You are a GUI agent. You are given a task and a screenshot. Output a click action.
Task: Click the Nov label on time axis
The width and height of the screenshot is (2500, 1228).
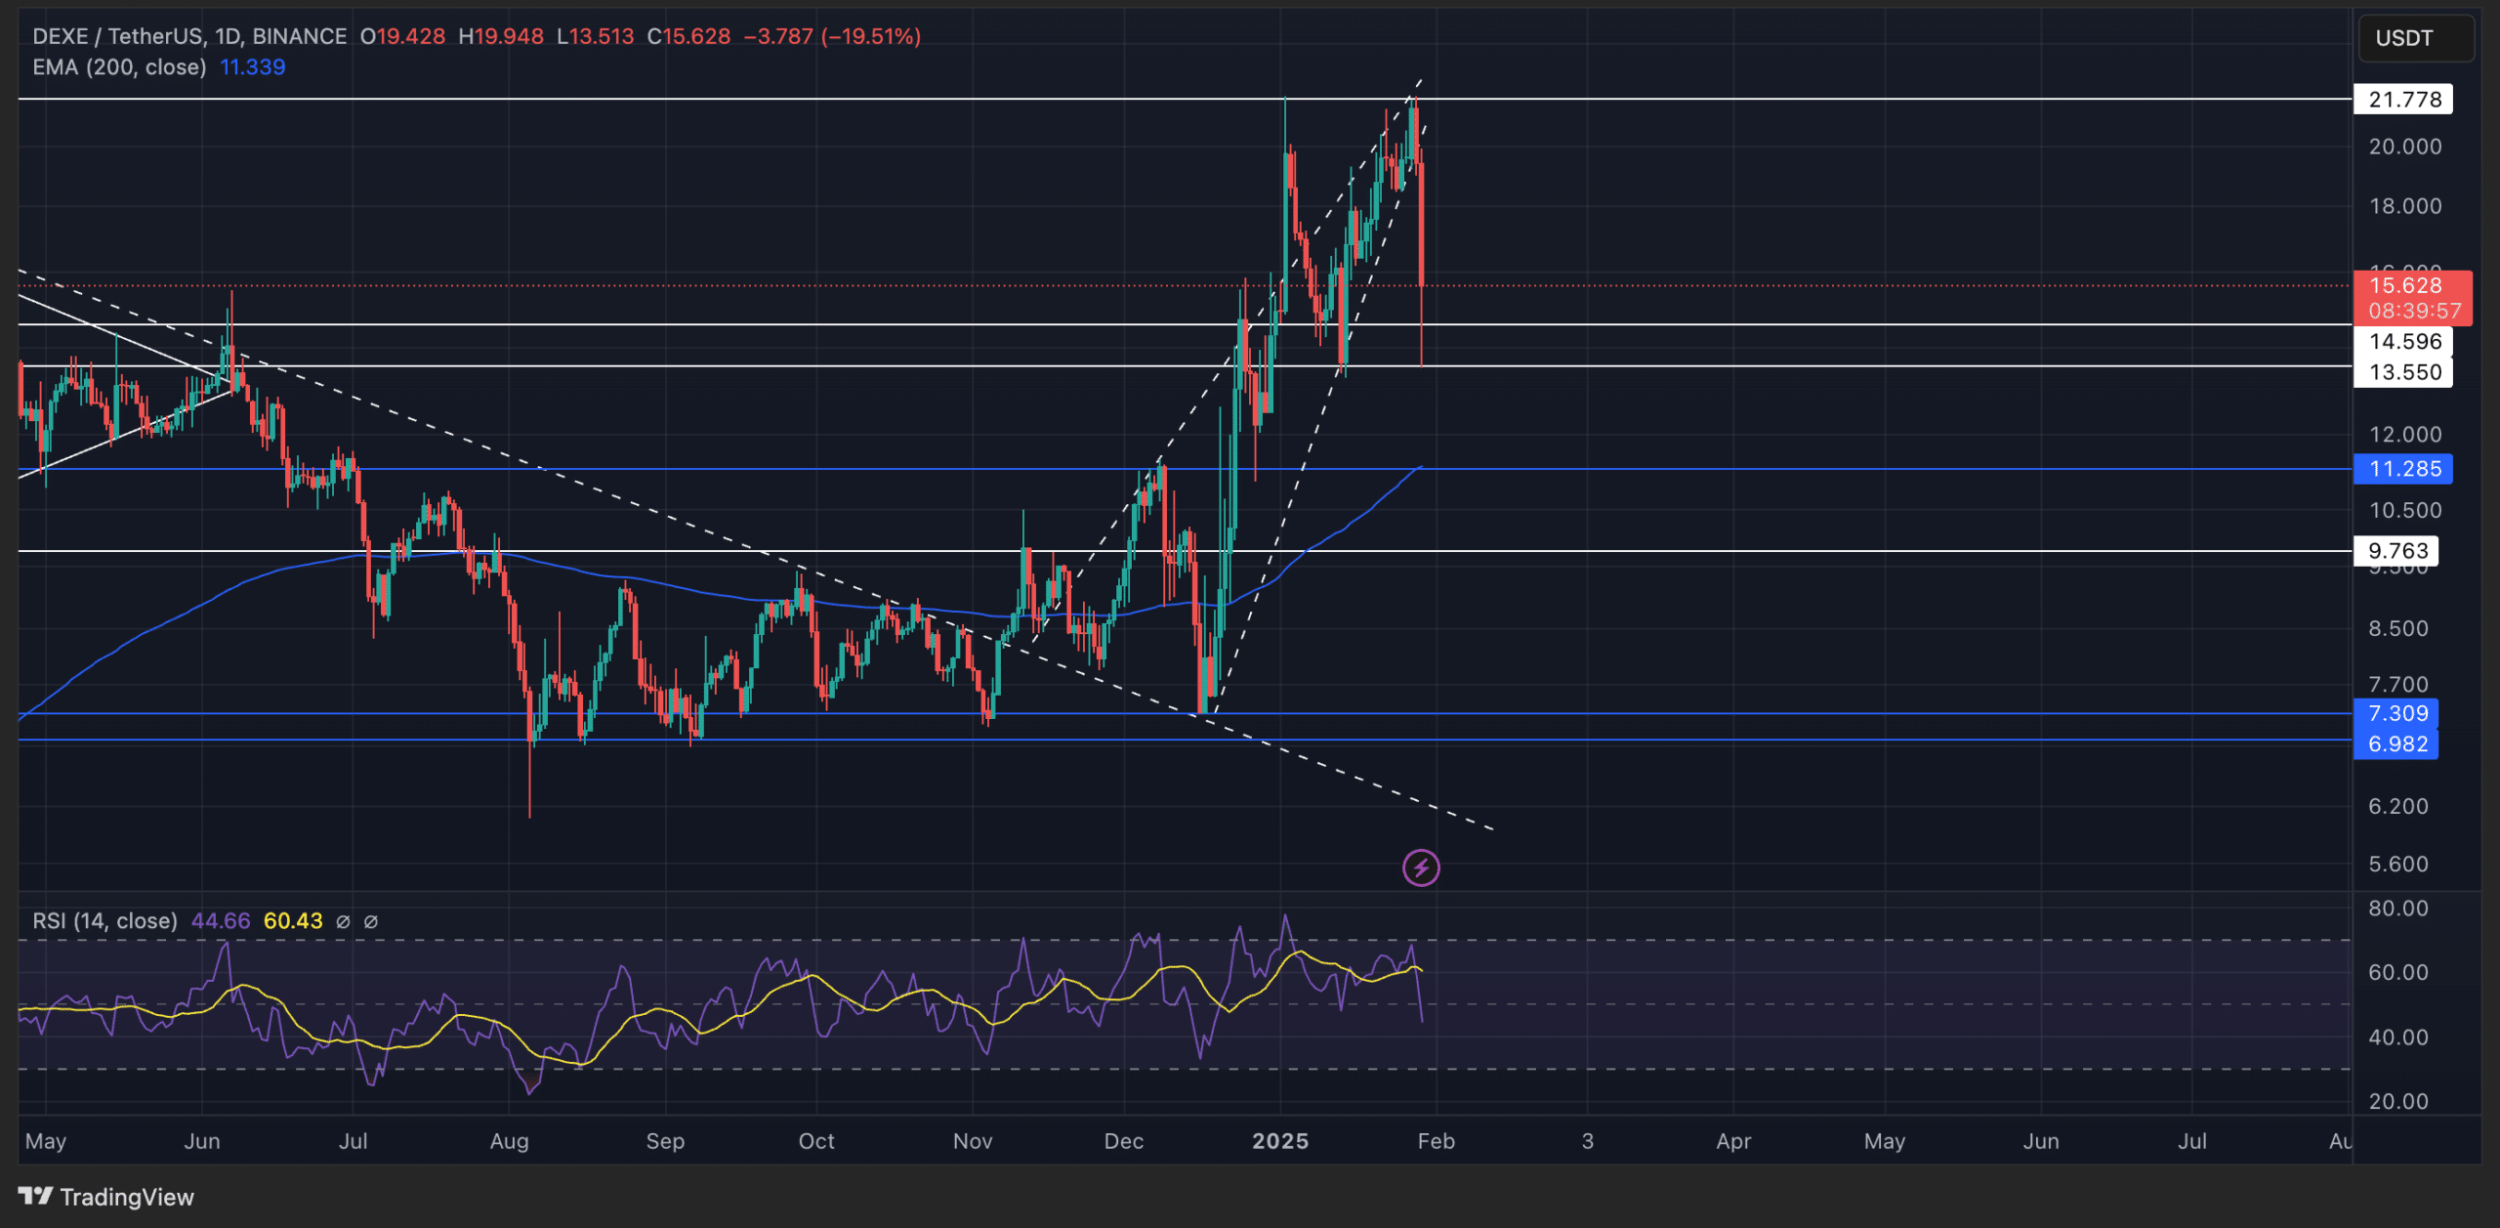pyautogui.click(x=972, y=1141)
